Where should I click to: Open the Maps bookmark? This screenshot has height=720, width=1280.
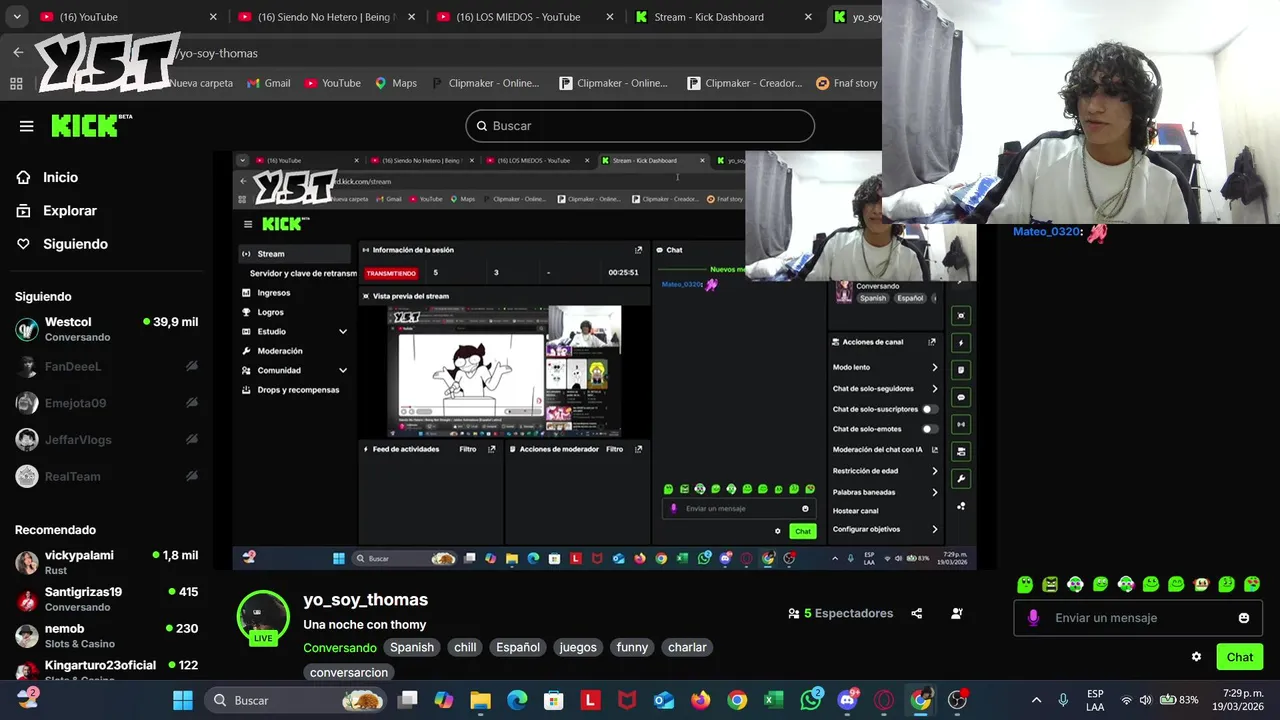396,83
